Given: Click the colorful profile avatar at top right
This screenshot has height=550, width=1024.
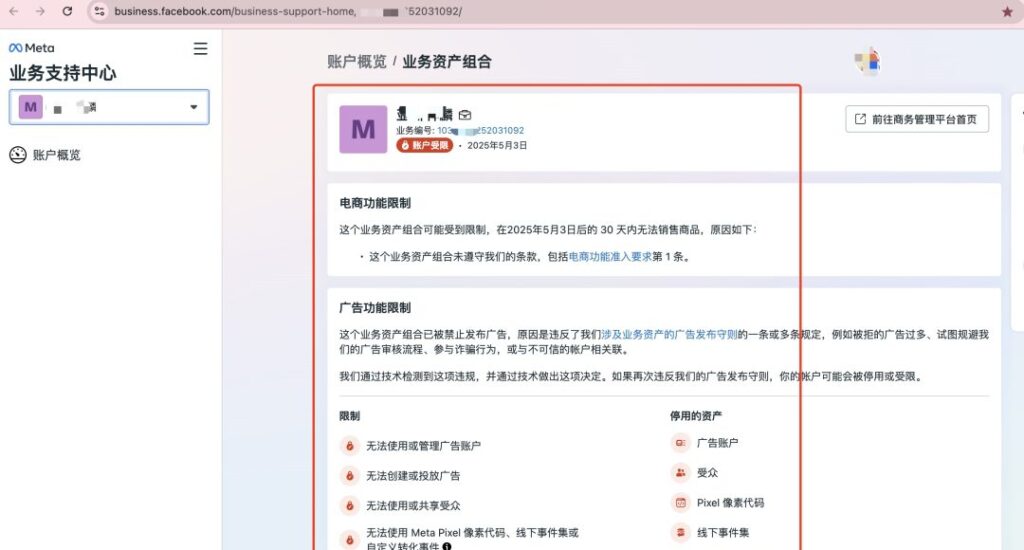Looking at the screenshot, I should [x=867, y=61].
